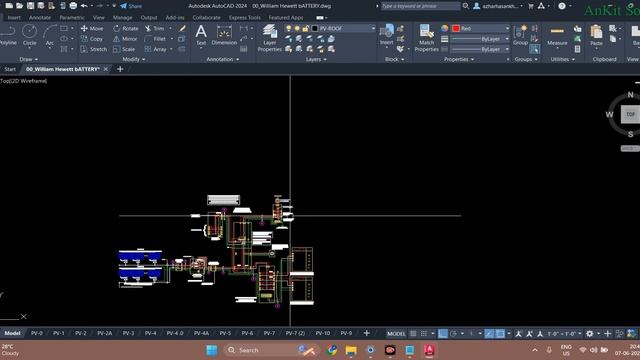Click the Plot printer icon in quick access
This screenshot has height=360, width=640.
pyautogui.click(x=73, y=6)
